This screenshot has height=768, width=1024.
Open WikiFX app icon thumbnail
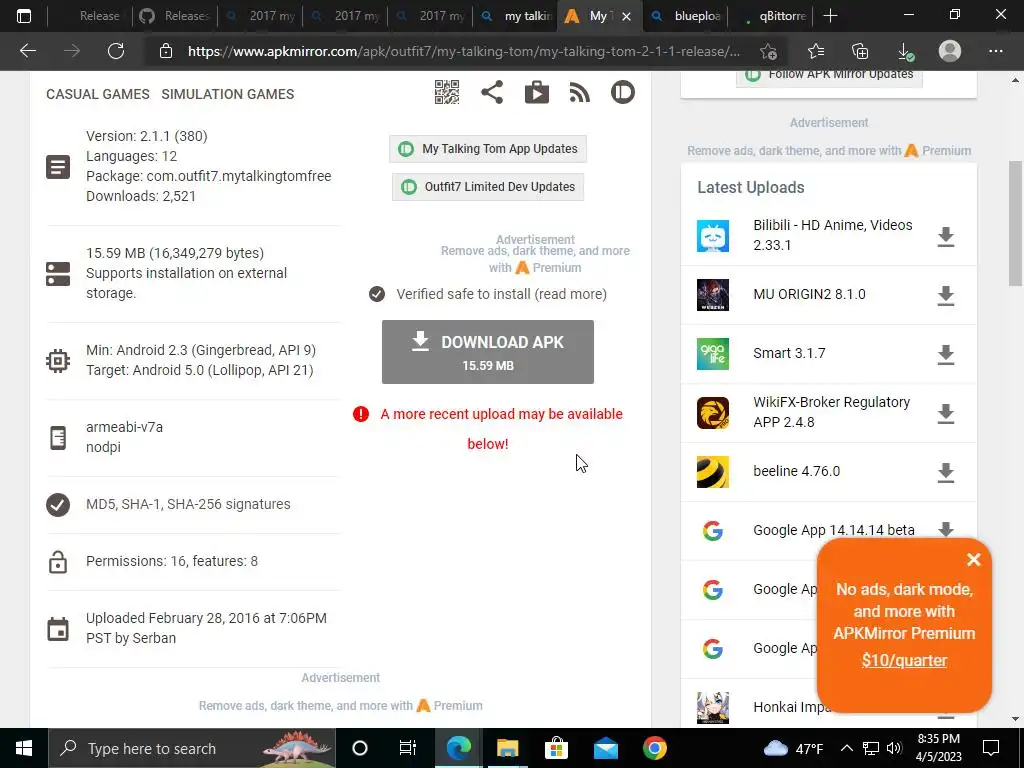click(x=712, y=413)
